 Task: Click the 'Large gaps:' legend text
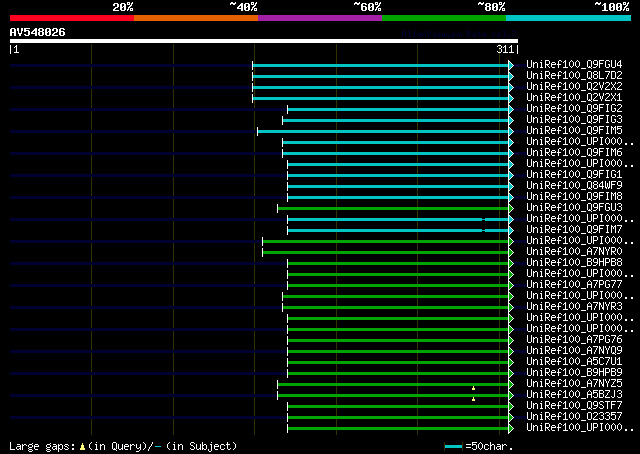(x=42, y=446)
